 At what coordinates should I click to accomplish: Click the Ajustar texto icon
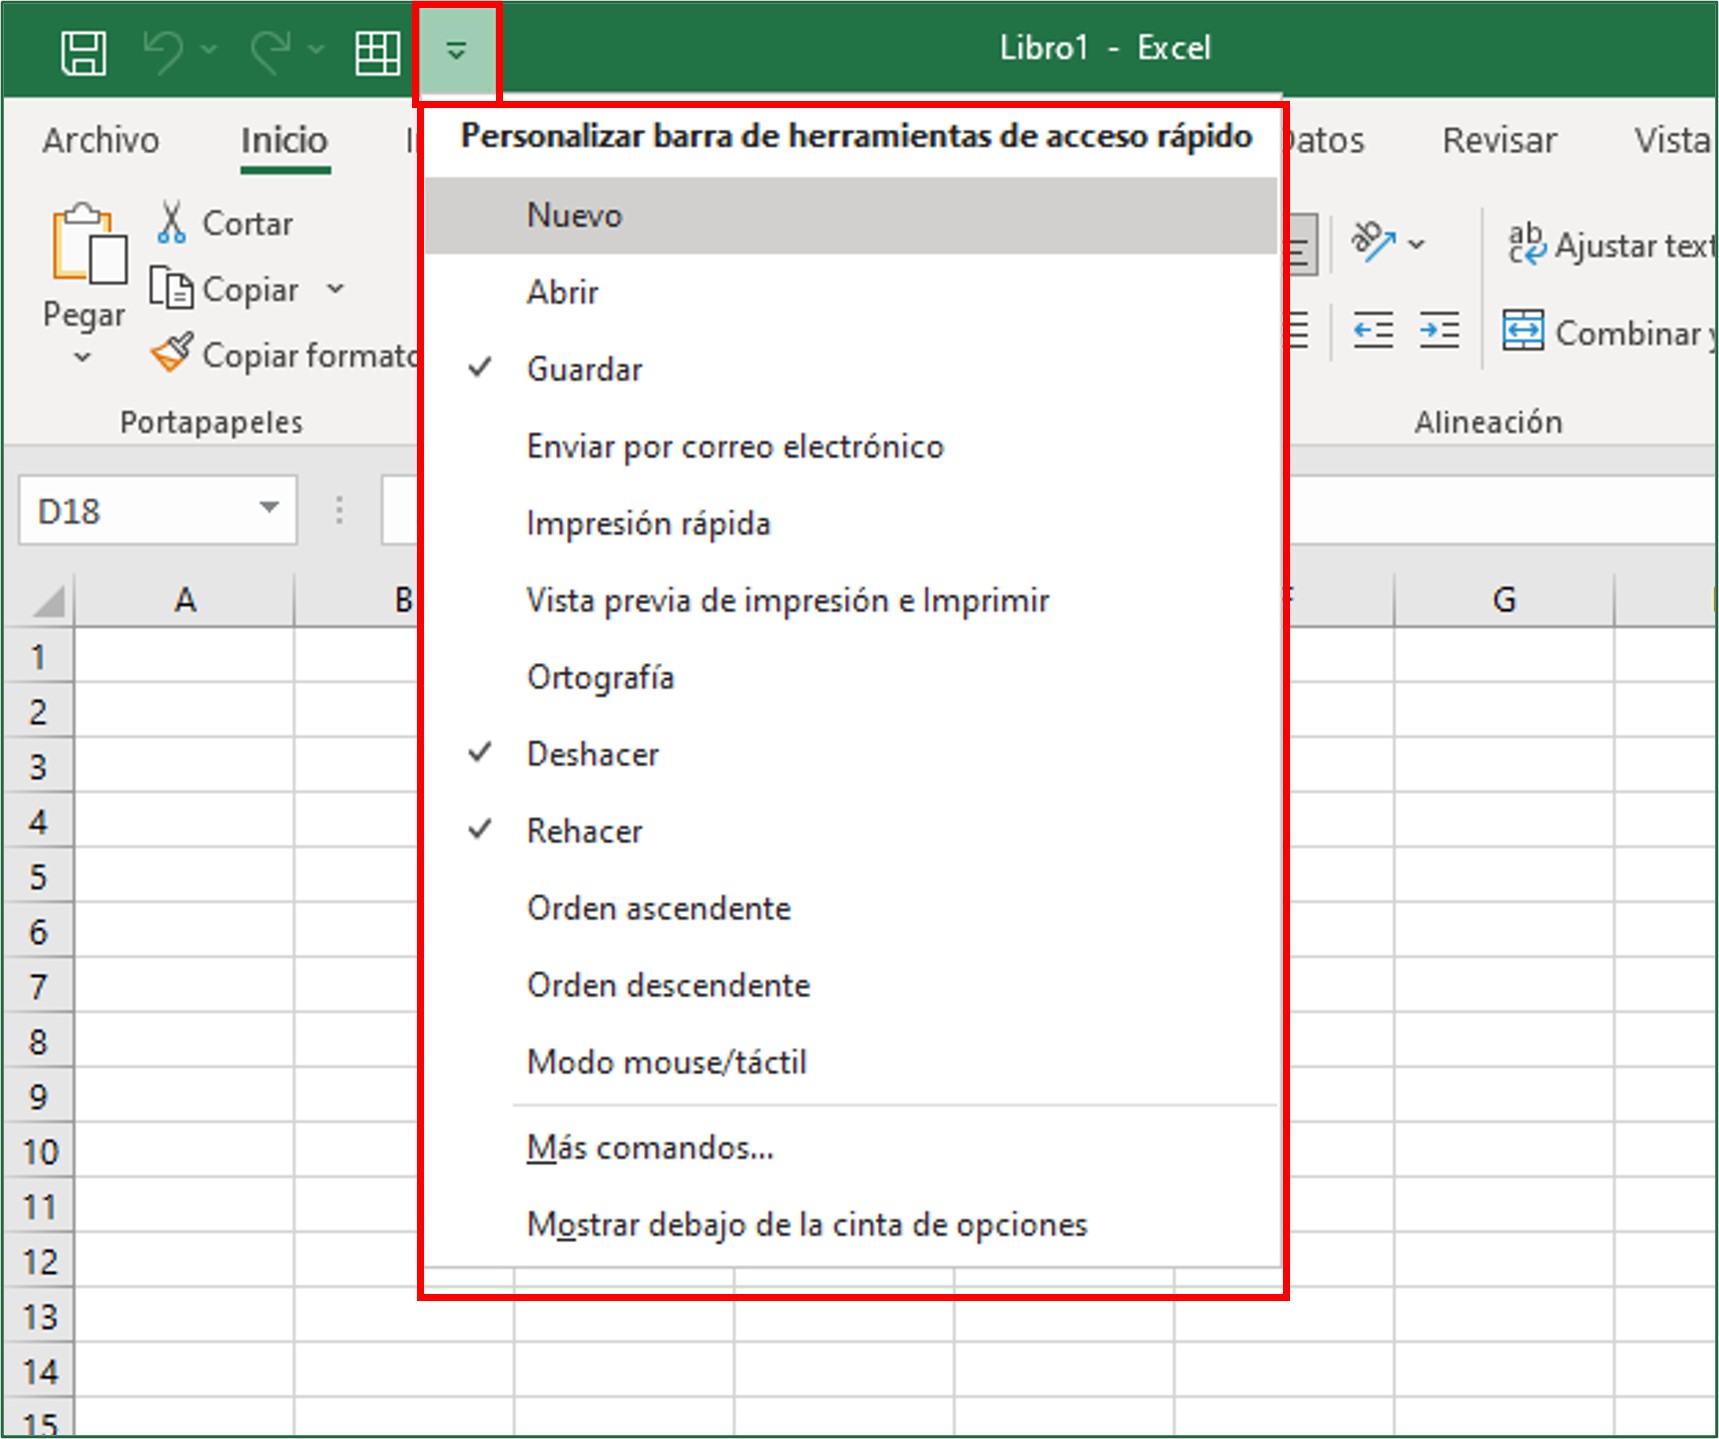point(1526,243)
